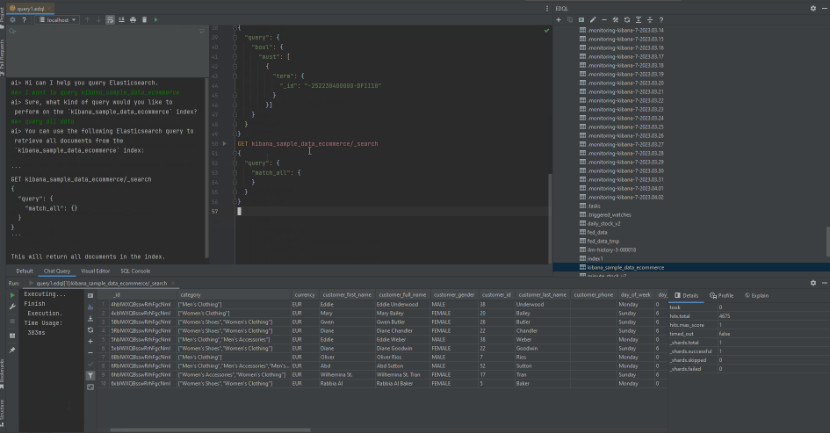Rerun the query in the Run panel

pyautogui.click(x=12, y=295)
